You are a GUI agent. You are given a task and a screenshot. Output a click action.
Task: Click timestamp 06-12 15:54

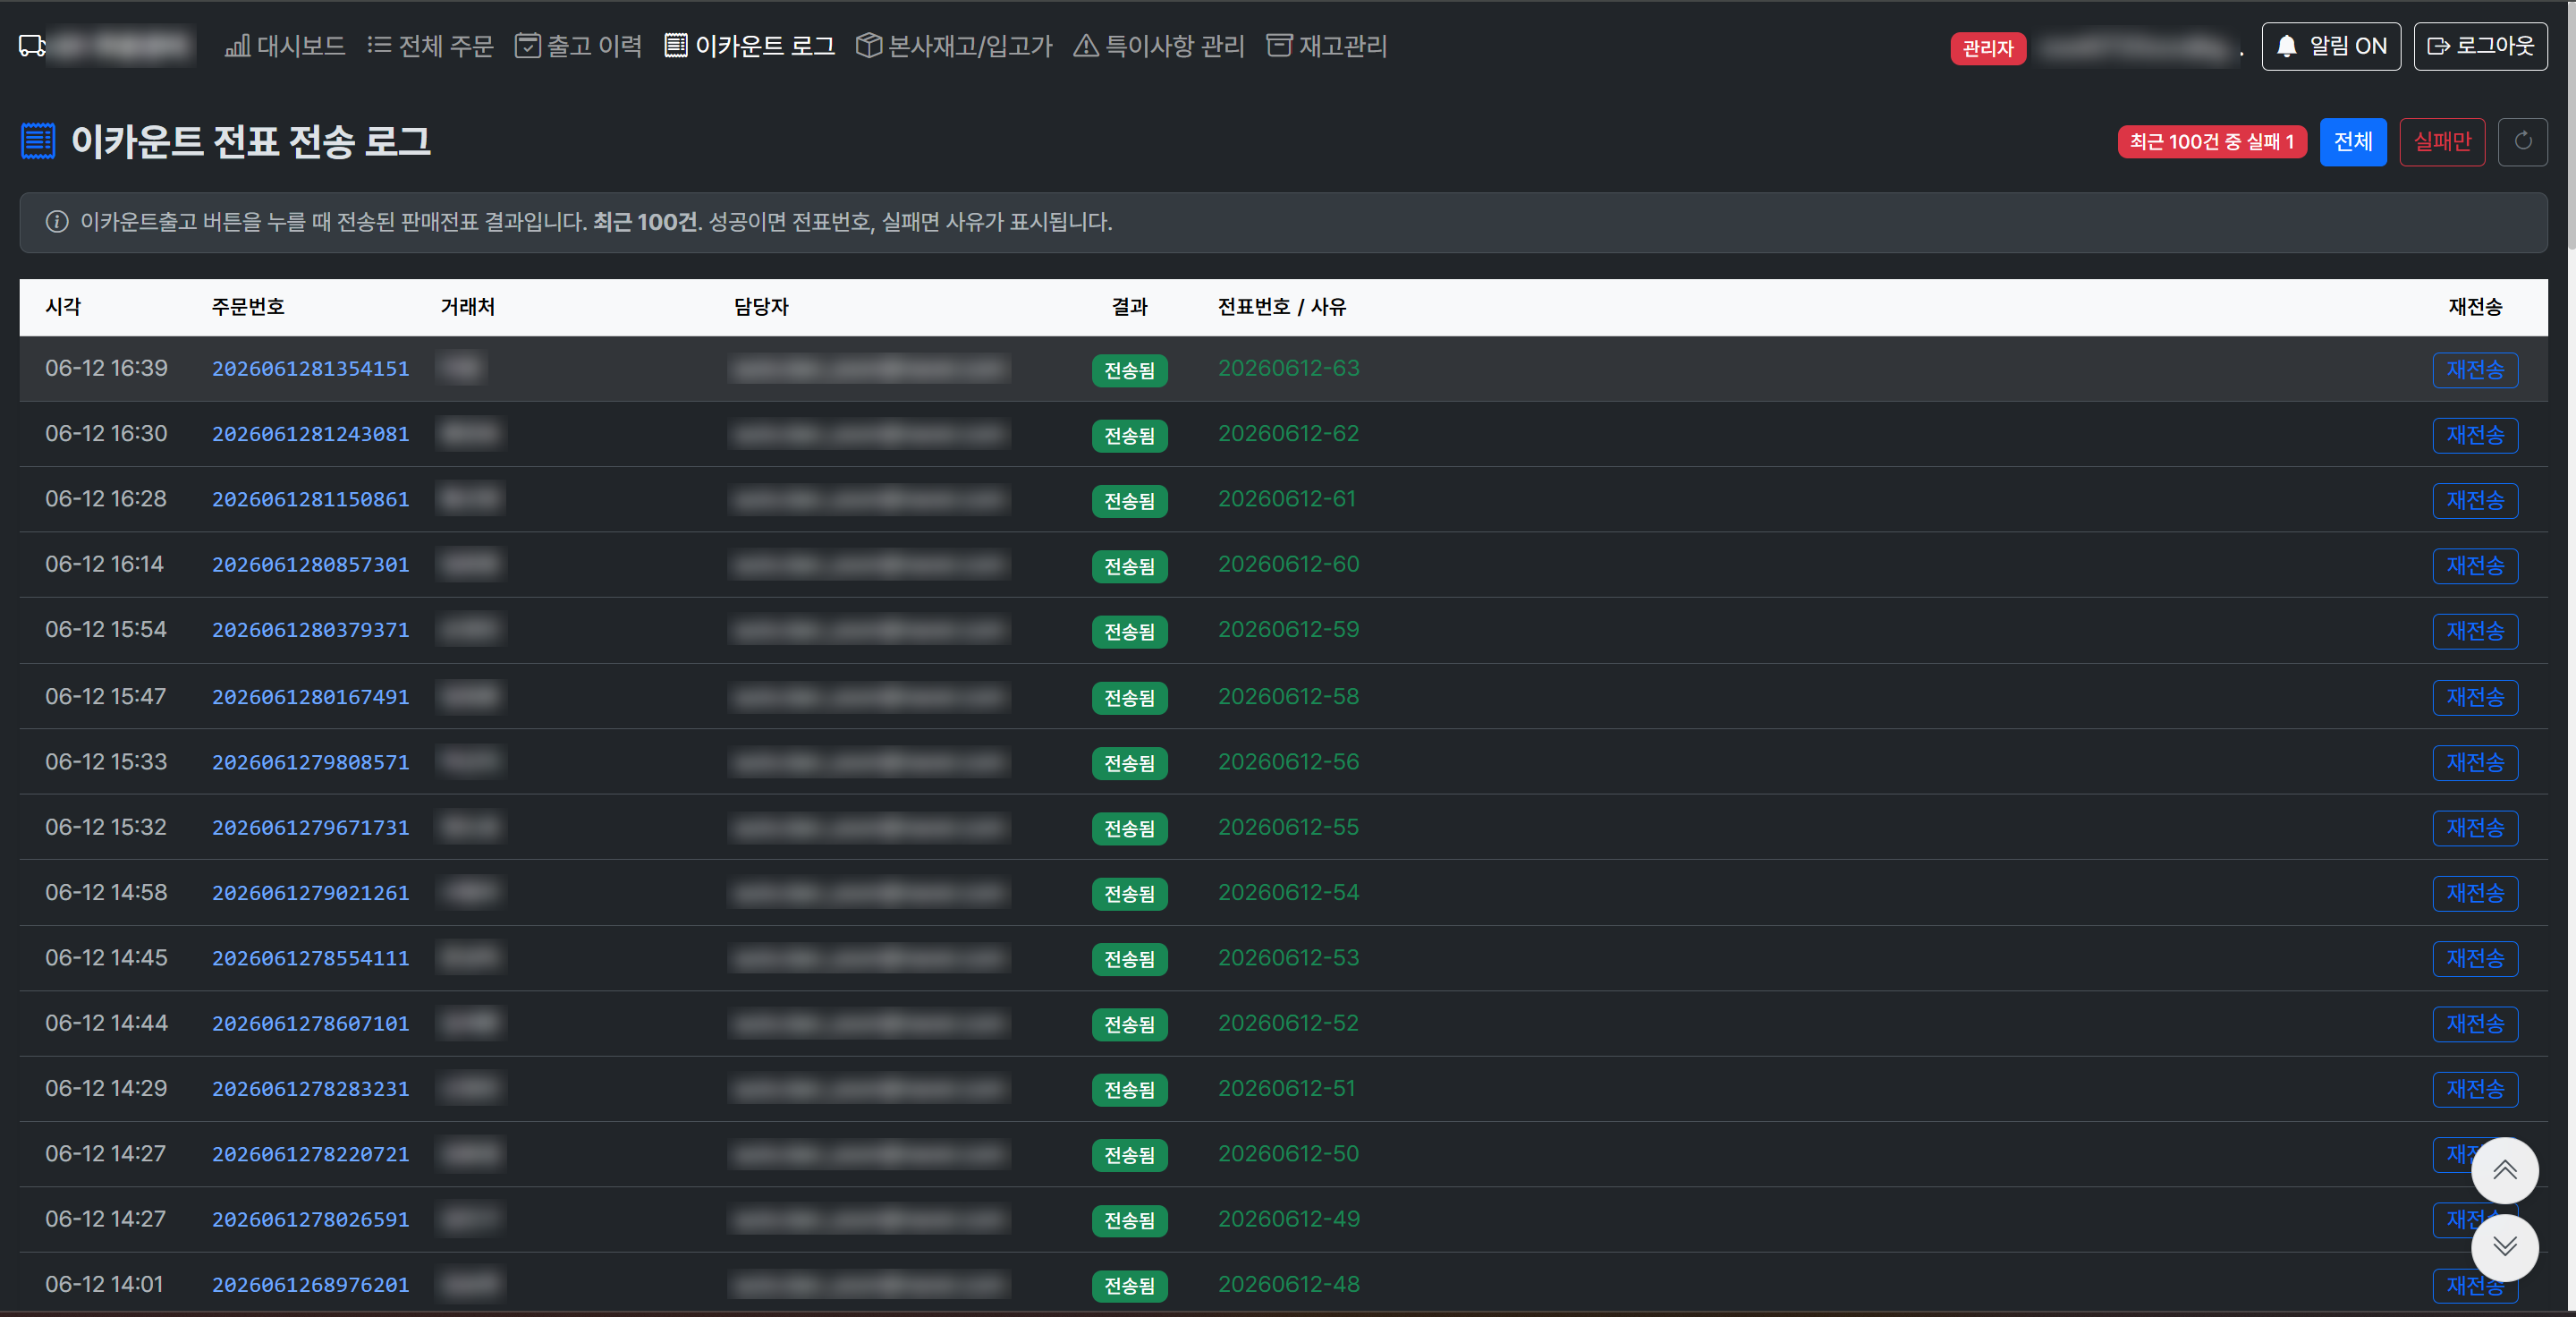[106, 630]
